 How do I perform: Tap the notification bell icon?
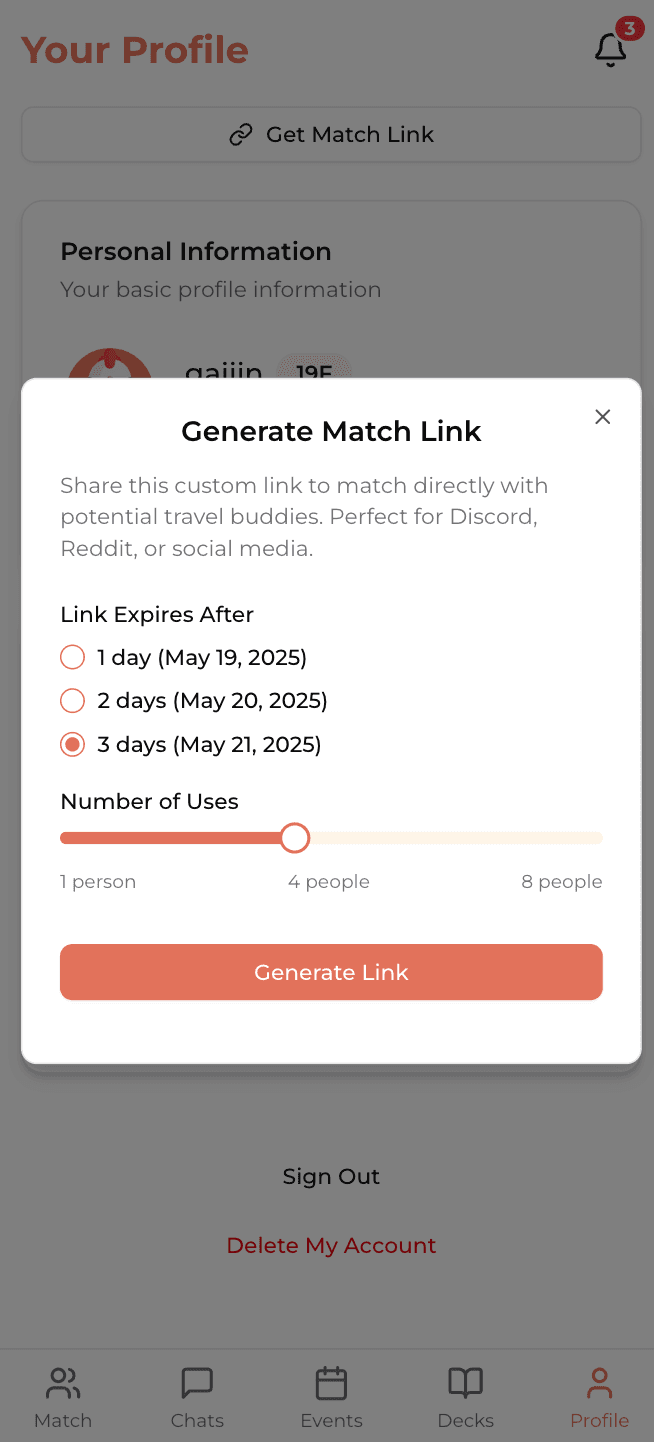click(609, 51)
